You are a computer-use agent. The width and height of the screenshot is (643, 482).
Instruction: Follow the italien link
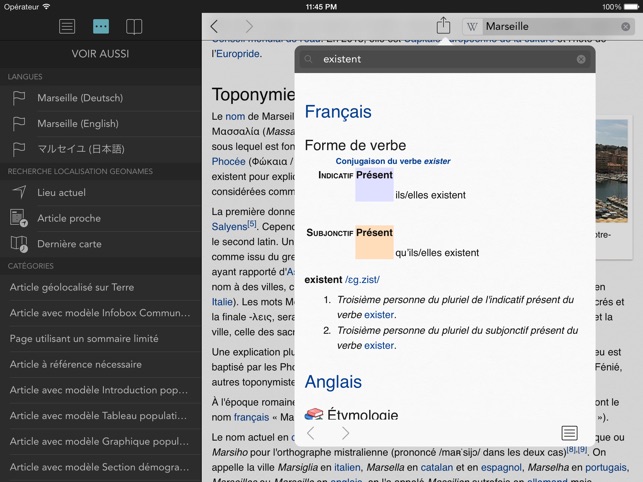click(x=347, y=467)
